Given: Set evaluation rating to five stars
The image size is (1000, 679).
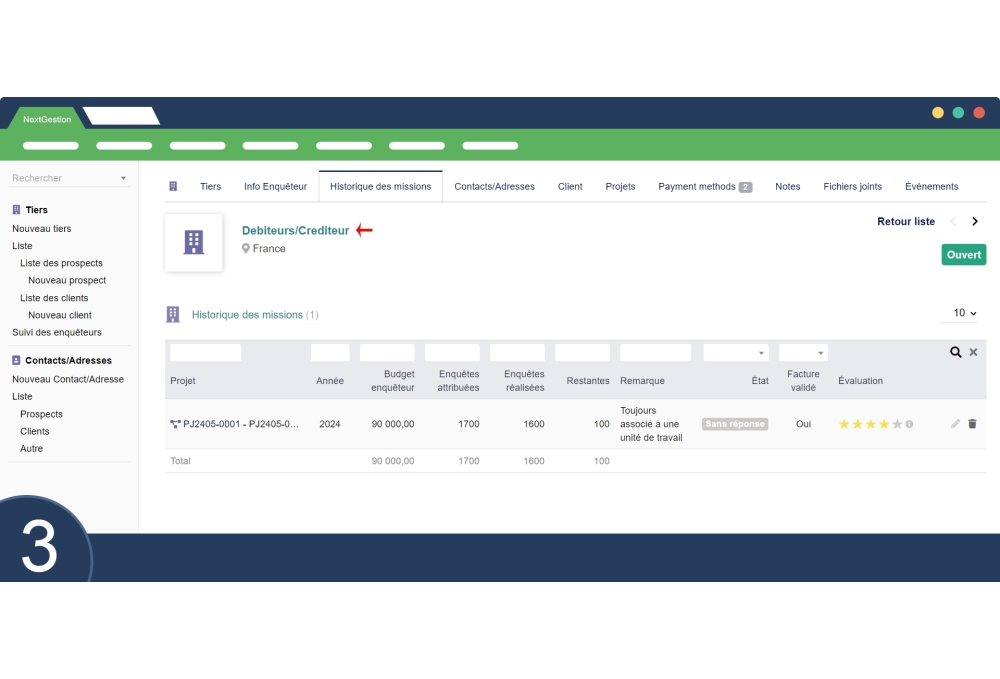Looking at the screenshot, I should coord(897,424).
